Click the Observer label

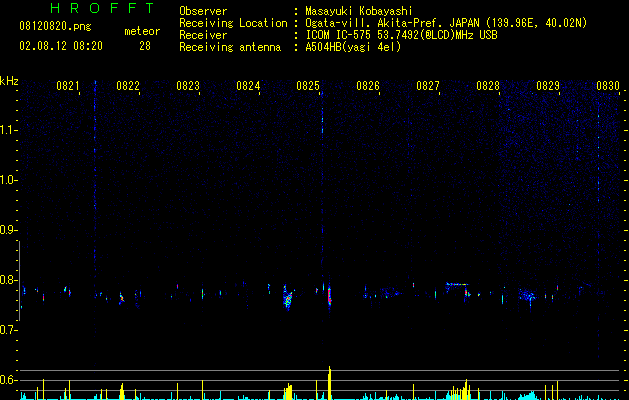203,11
